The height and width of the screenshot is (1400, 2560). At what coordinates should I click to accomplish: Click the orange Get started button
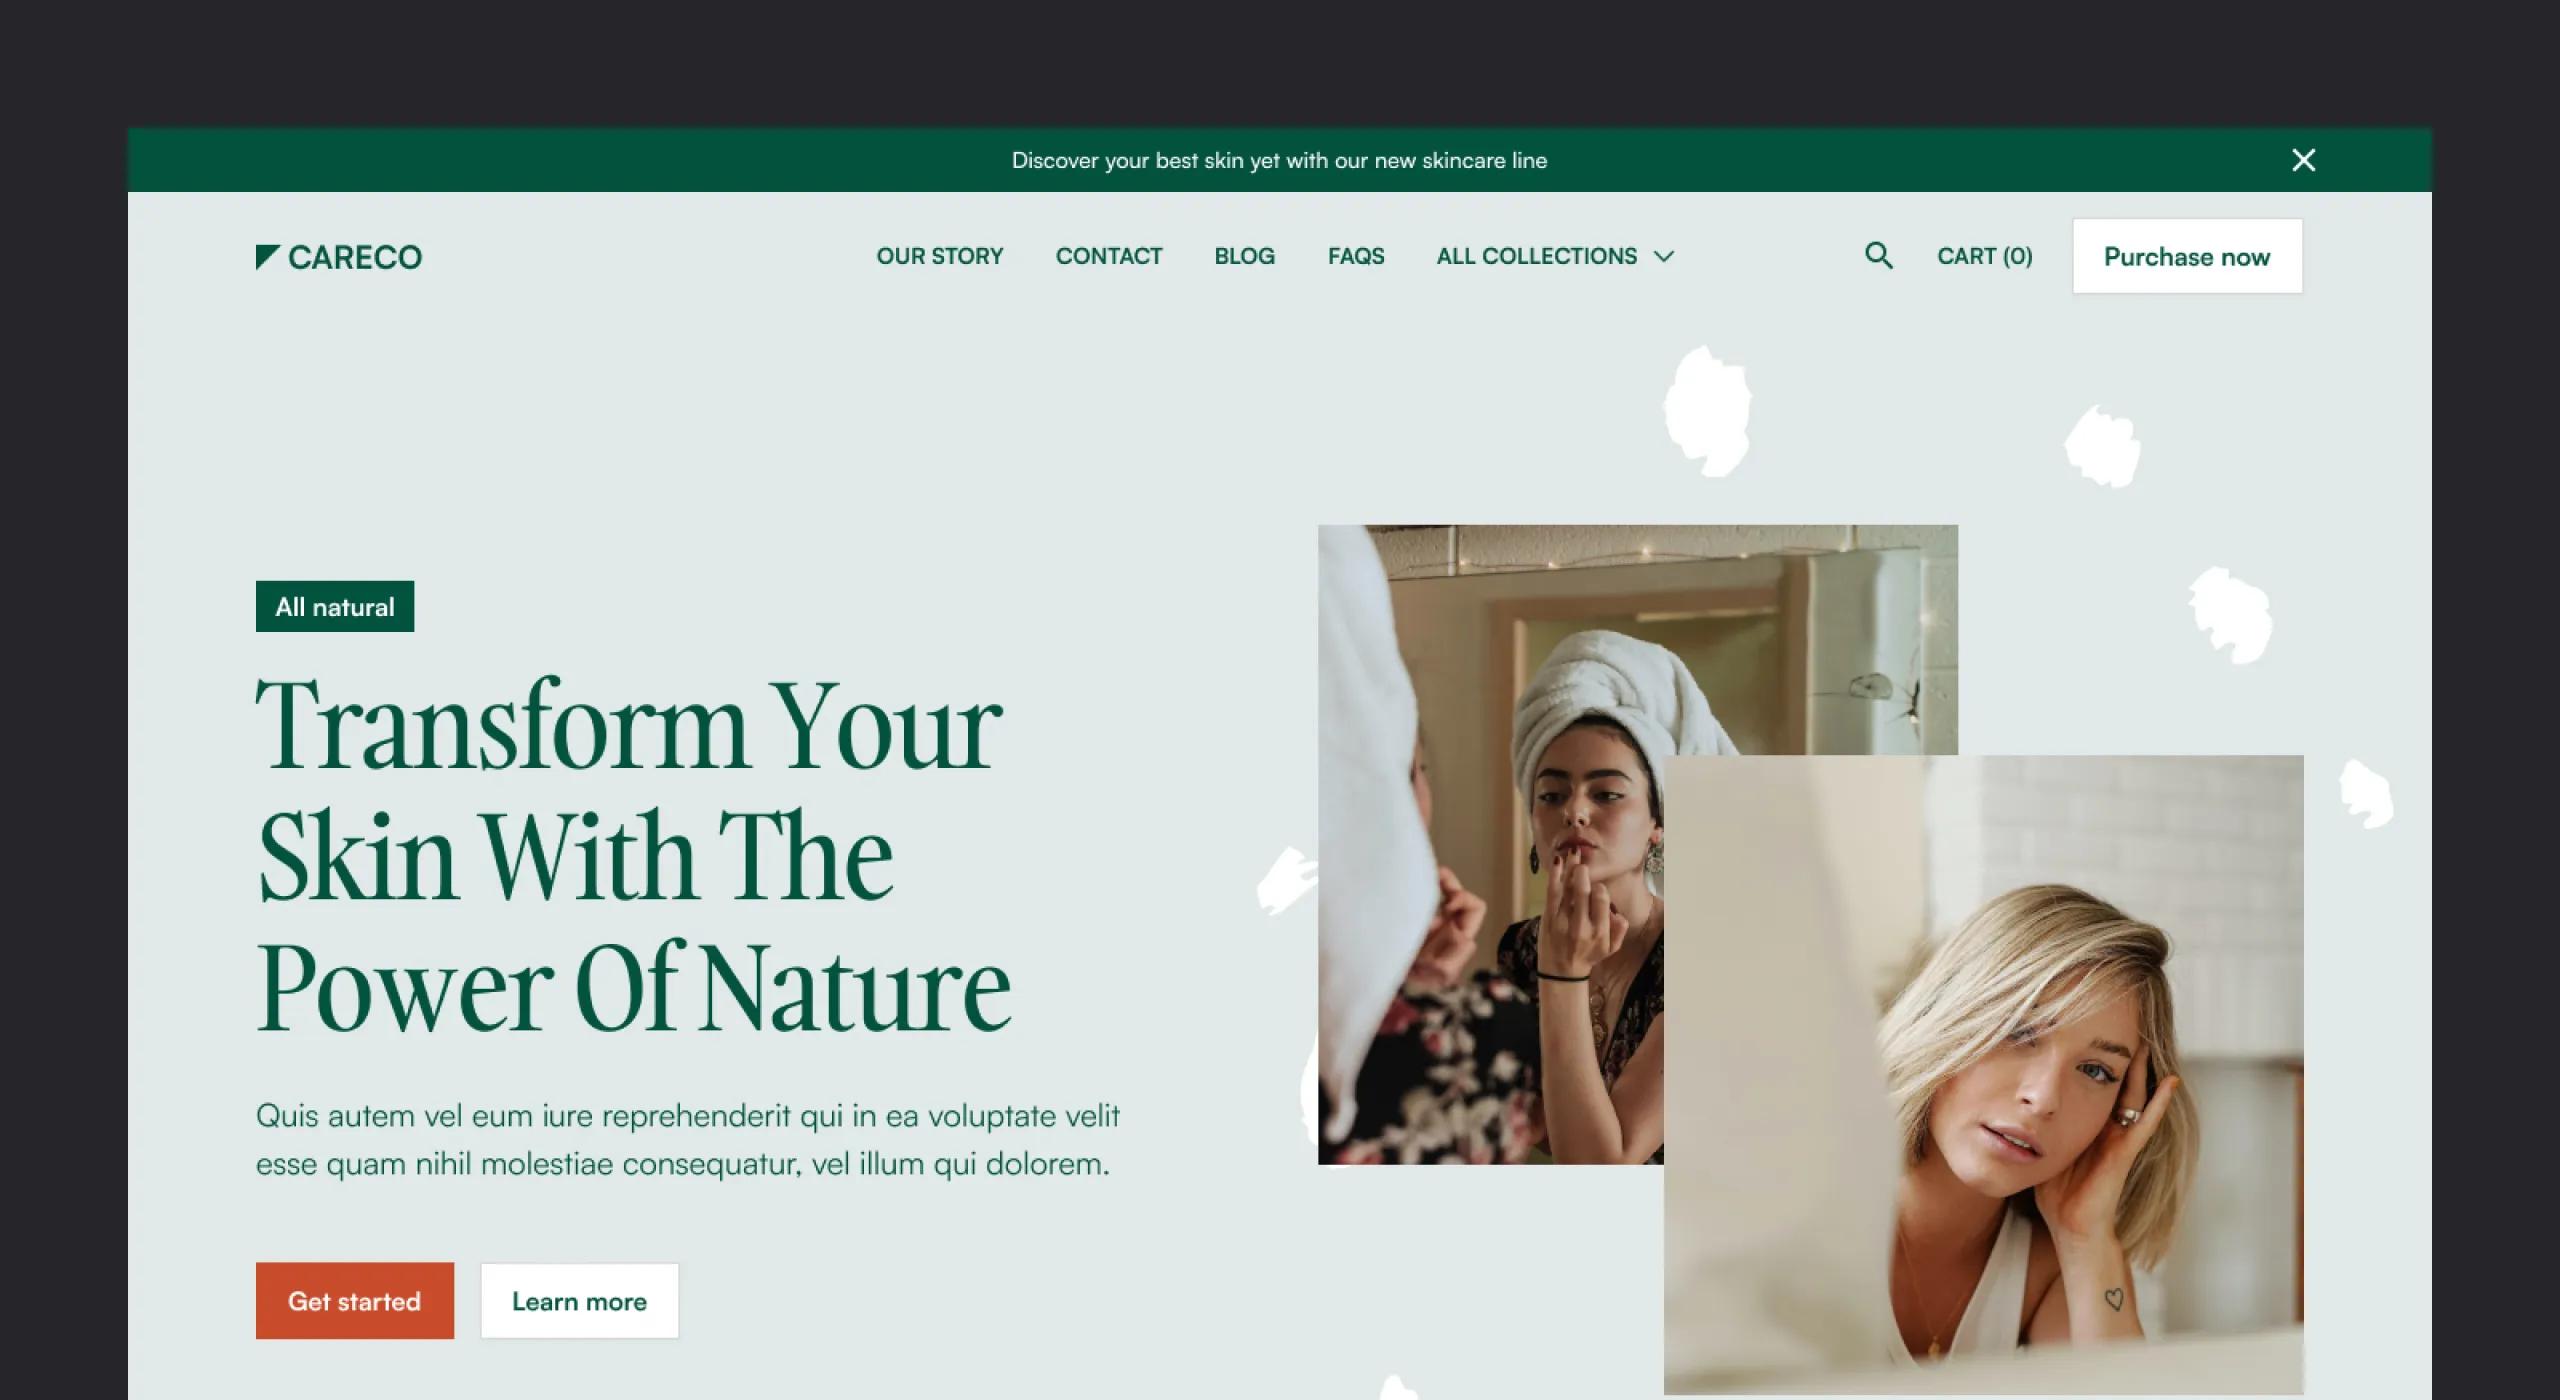pyautogui.click(x=355, y=1300)
